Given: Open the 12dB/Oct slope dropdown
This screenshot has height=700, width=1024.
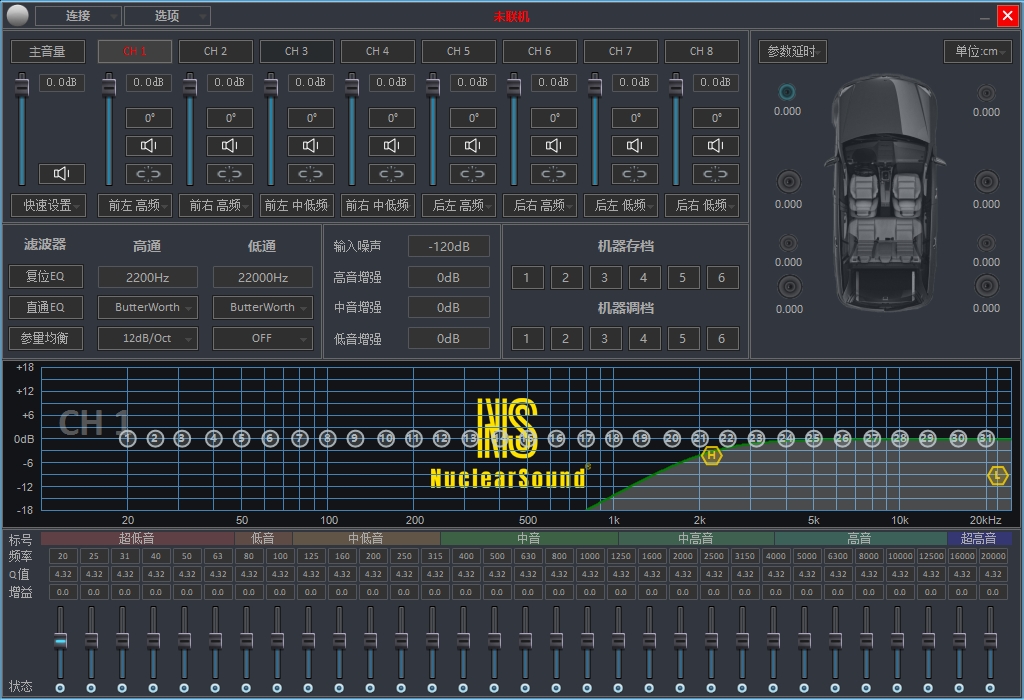Looking at the screenshot, I should click(x=148, y=338).
